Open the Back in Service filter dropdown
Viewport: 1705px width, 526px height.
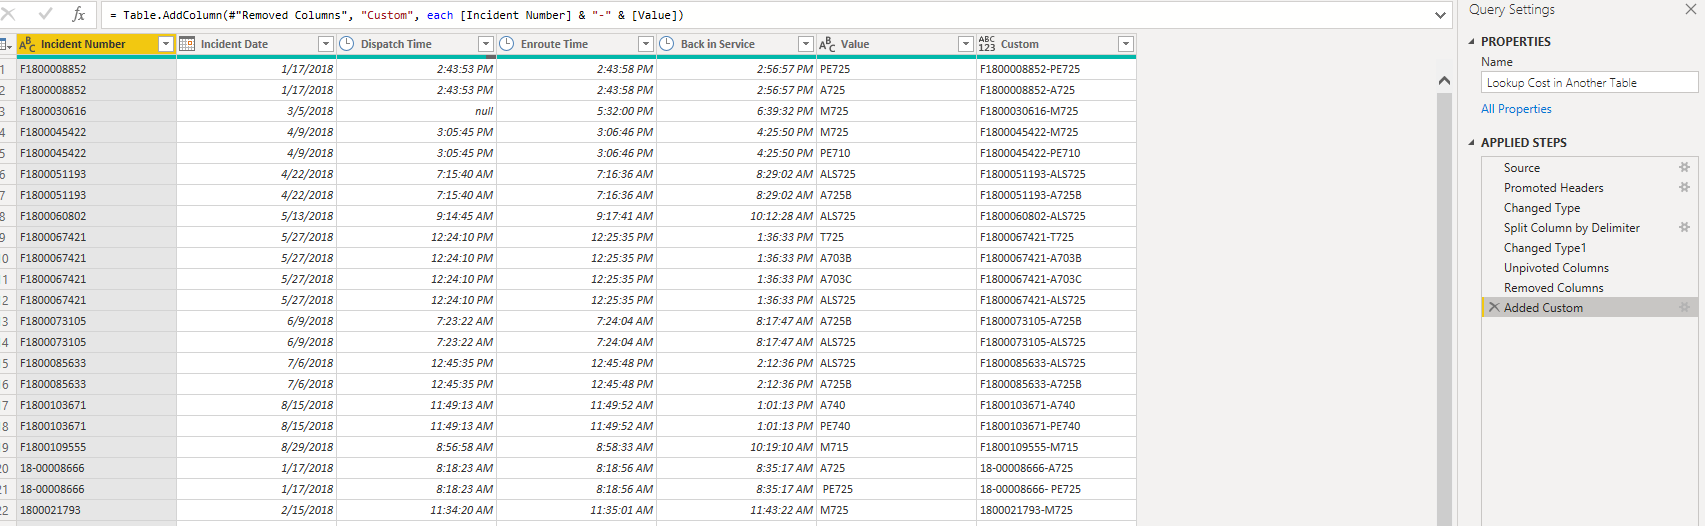[806, 44]
